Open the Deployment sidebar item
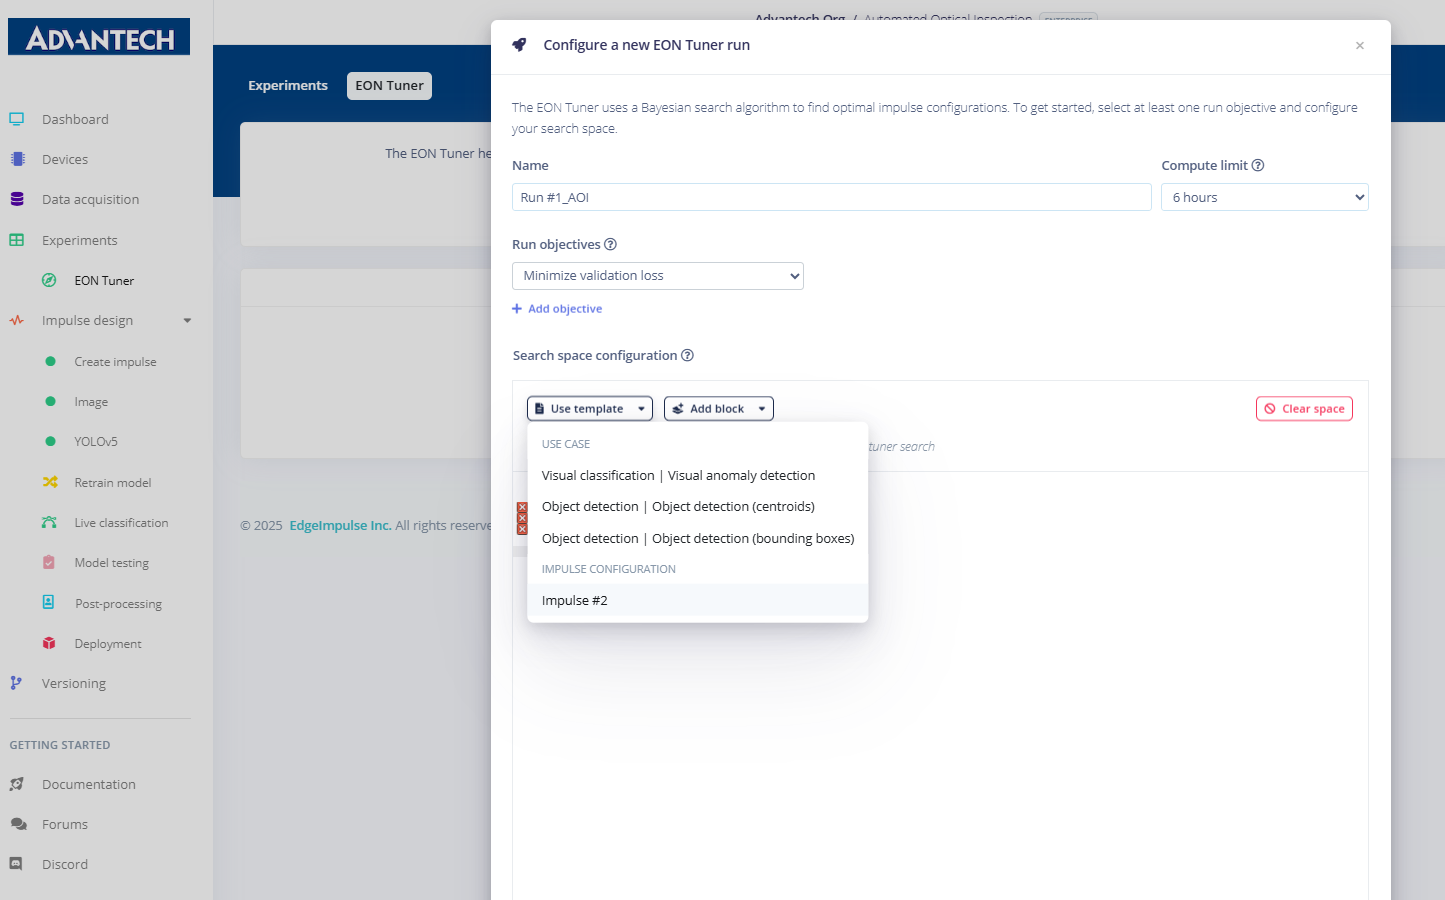The height and width of the screenshot is (900, 1445). click(108, 644)
